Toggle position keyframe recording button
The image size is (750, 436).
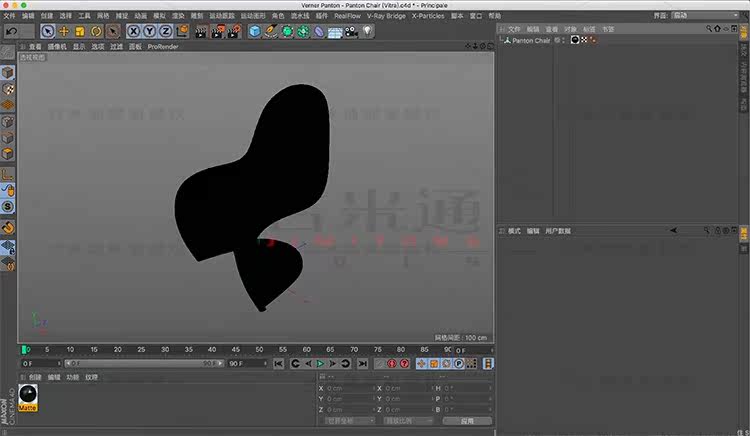(421, 364)
